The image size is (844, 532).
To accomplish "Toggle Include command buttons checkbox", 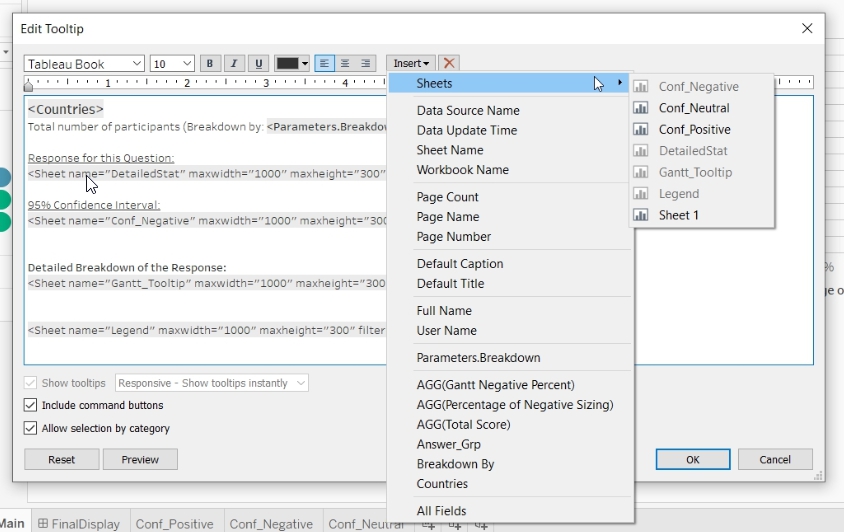I will pos(31,406).
